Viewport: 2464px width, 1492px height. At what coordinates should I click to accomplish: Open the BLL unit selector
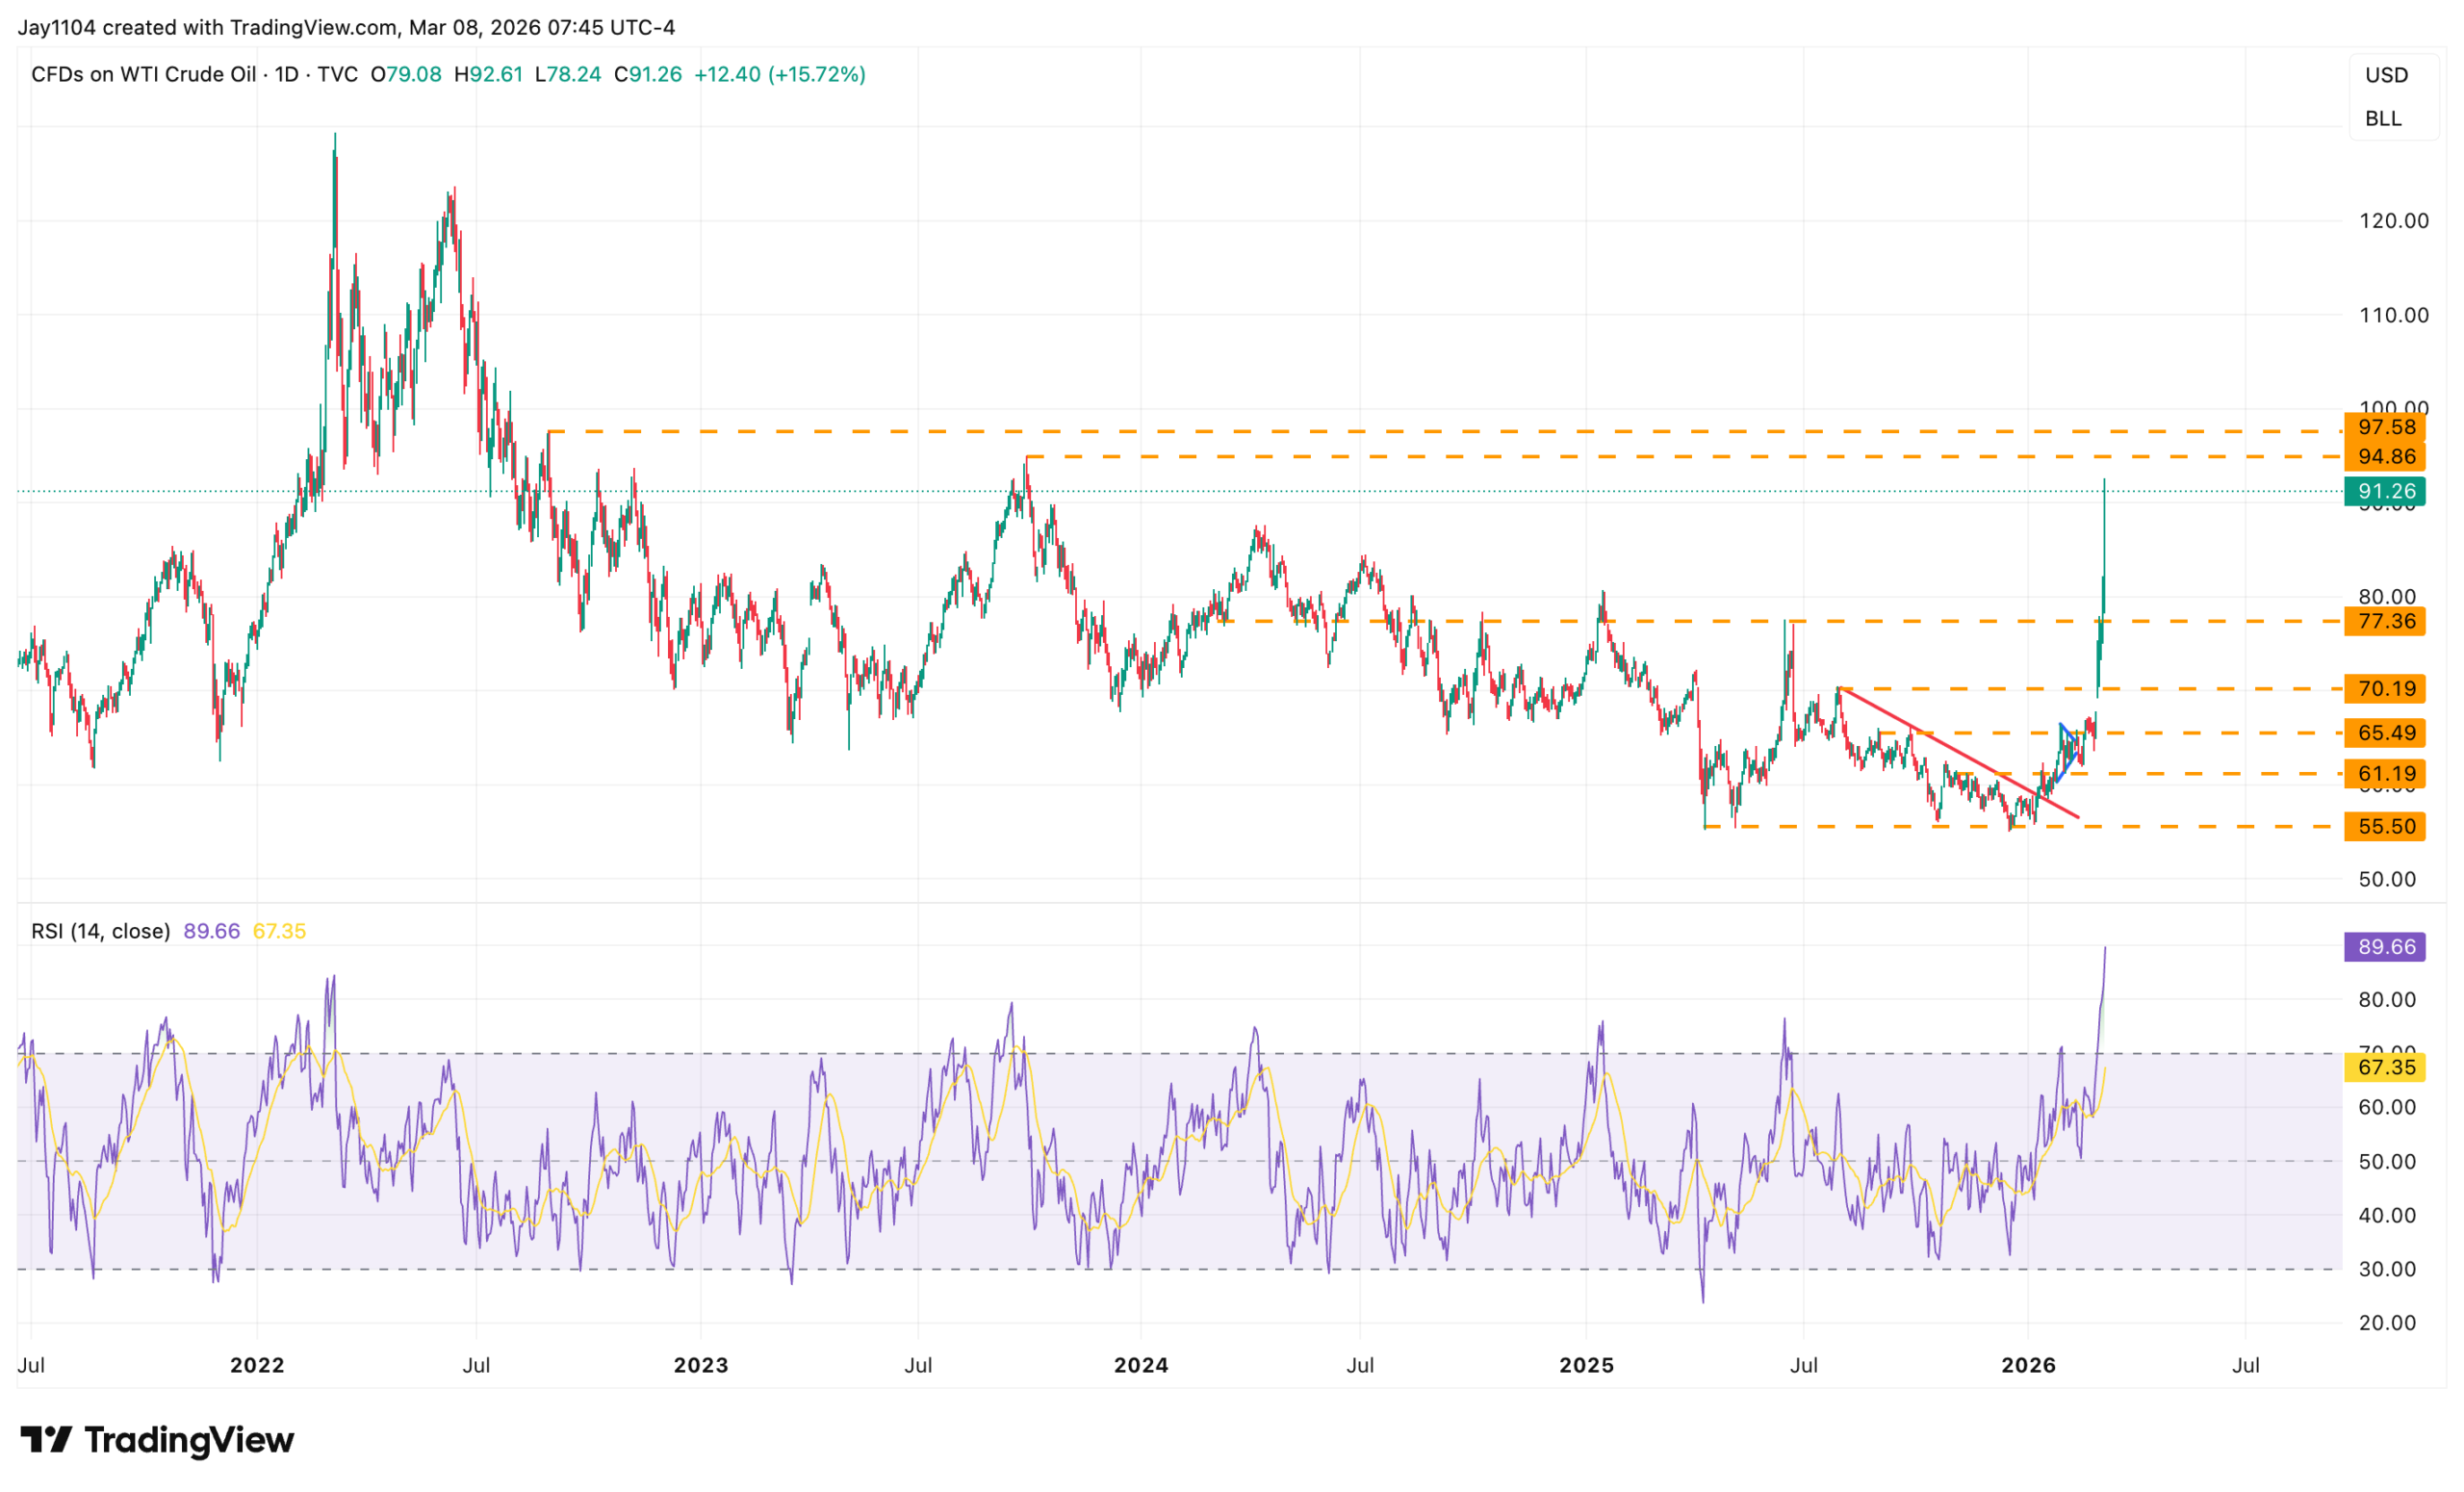pyautogui.click(x=2383, y=119)
